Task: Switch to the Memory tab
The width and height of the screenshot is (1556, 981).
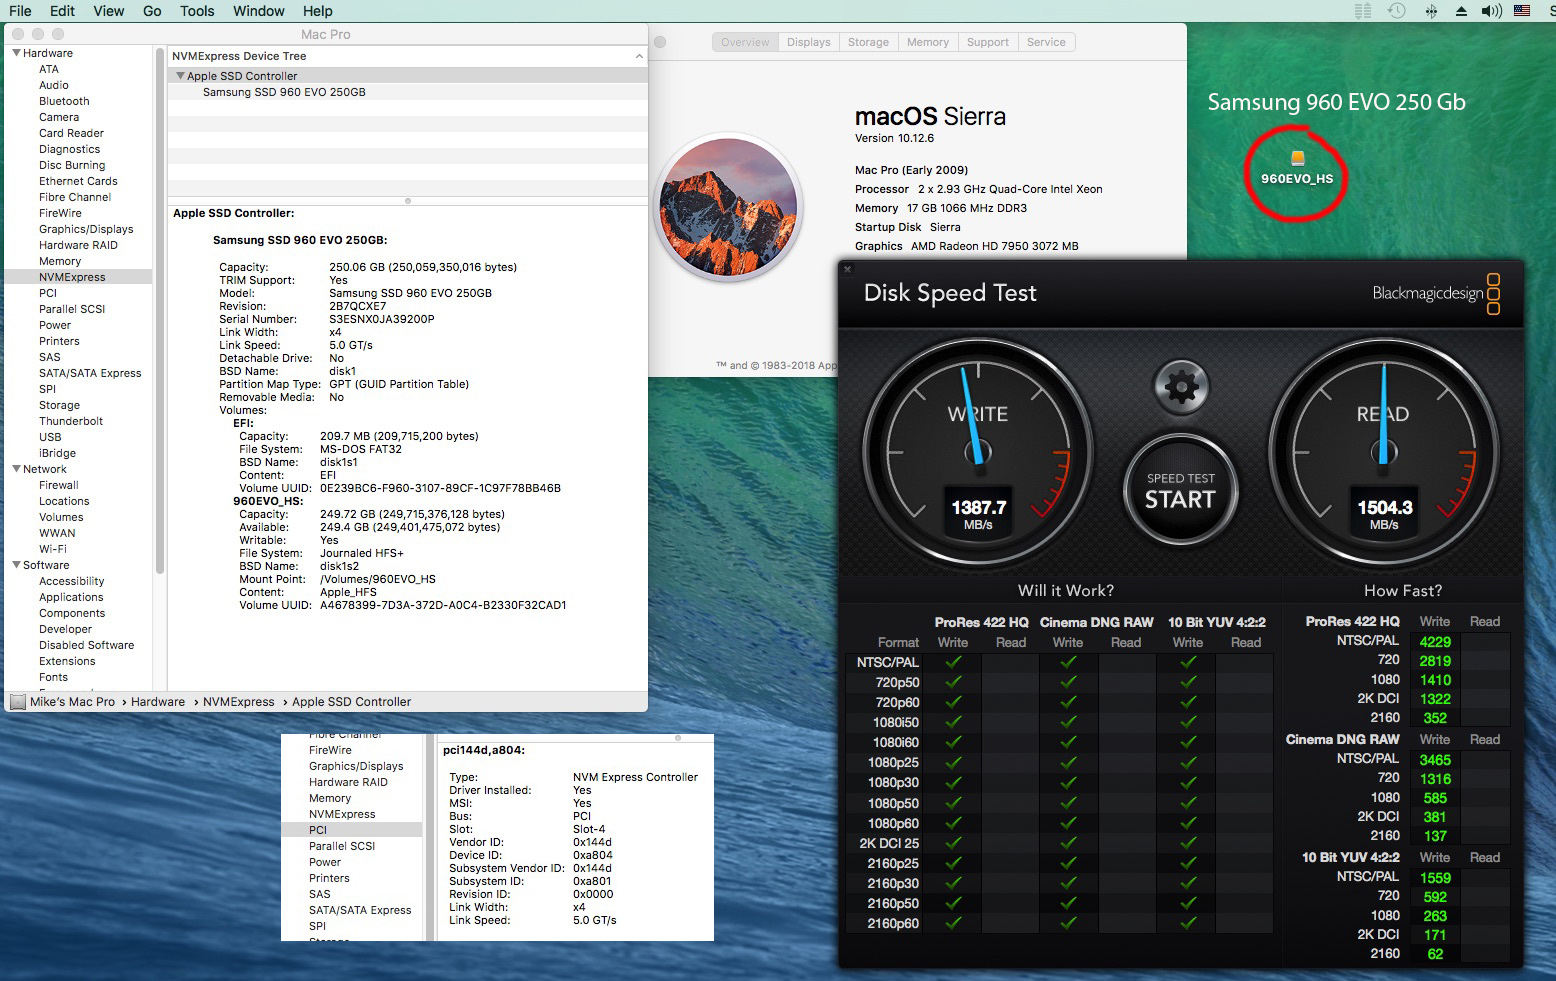Action: point(928,42)
